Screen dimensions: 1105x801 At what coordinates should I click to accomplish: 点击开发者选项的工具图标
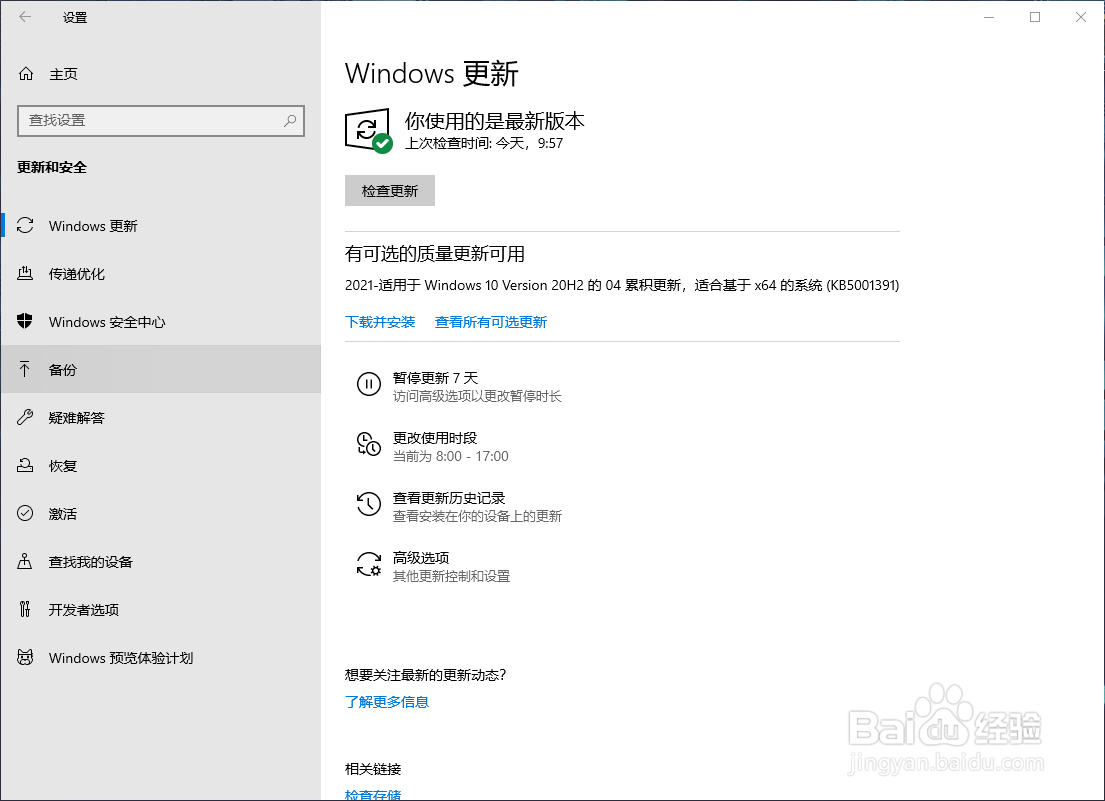(x=25, y=609)
